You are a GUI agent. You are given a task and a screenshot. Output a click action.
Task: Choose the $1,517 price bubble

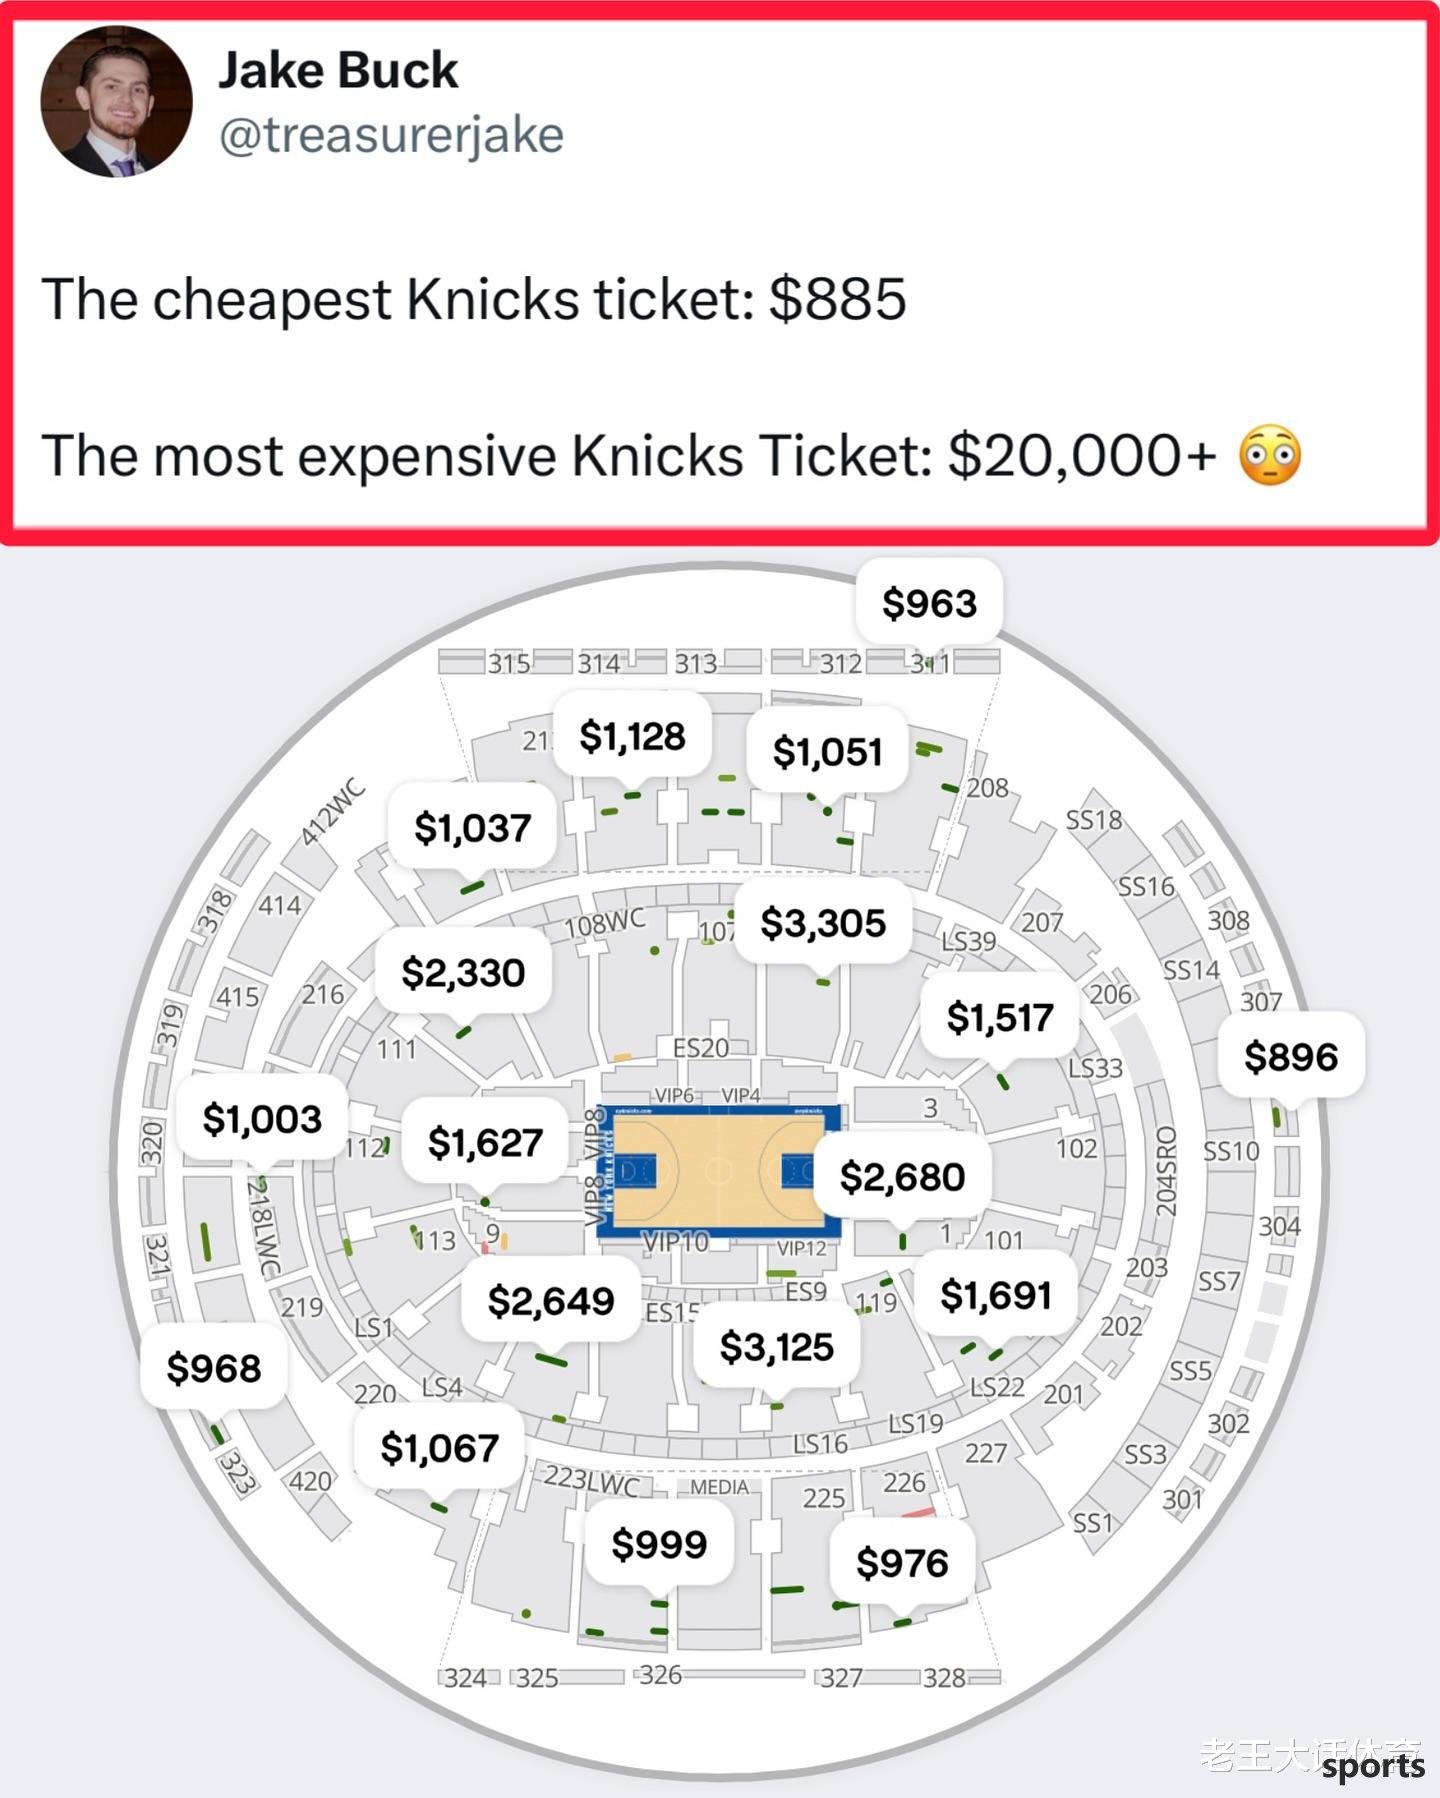[x=1000, y=1018]
